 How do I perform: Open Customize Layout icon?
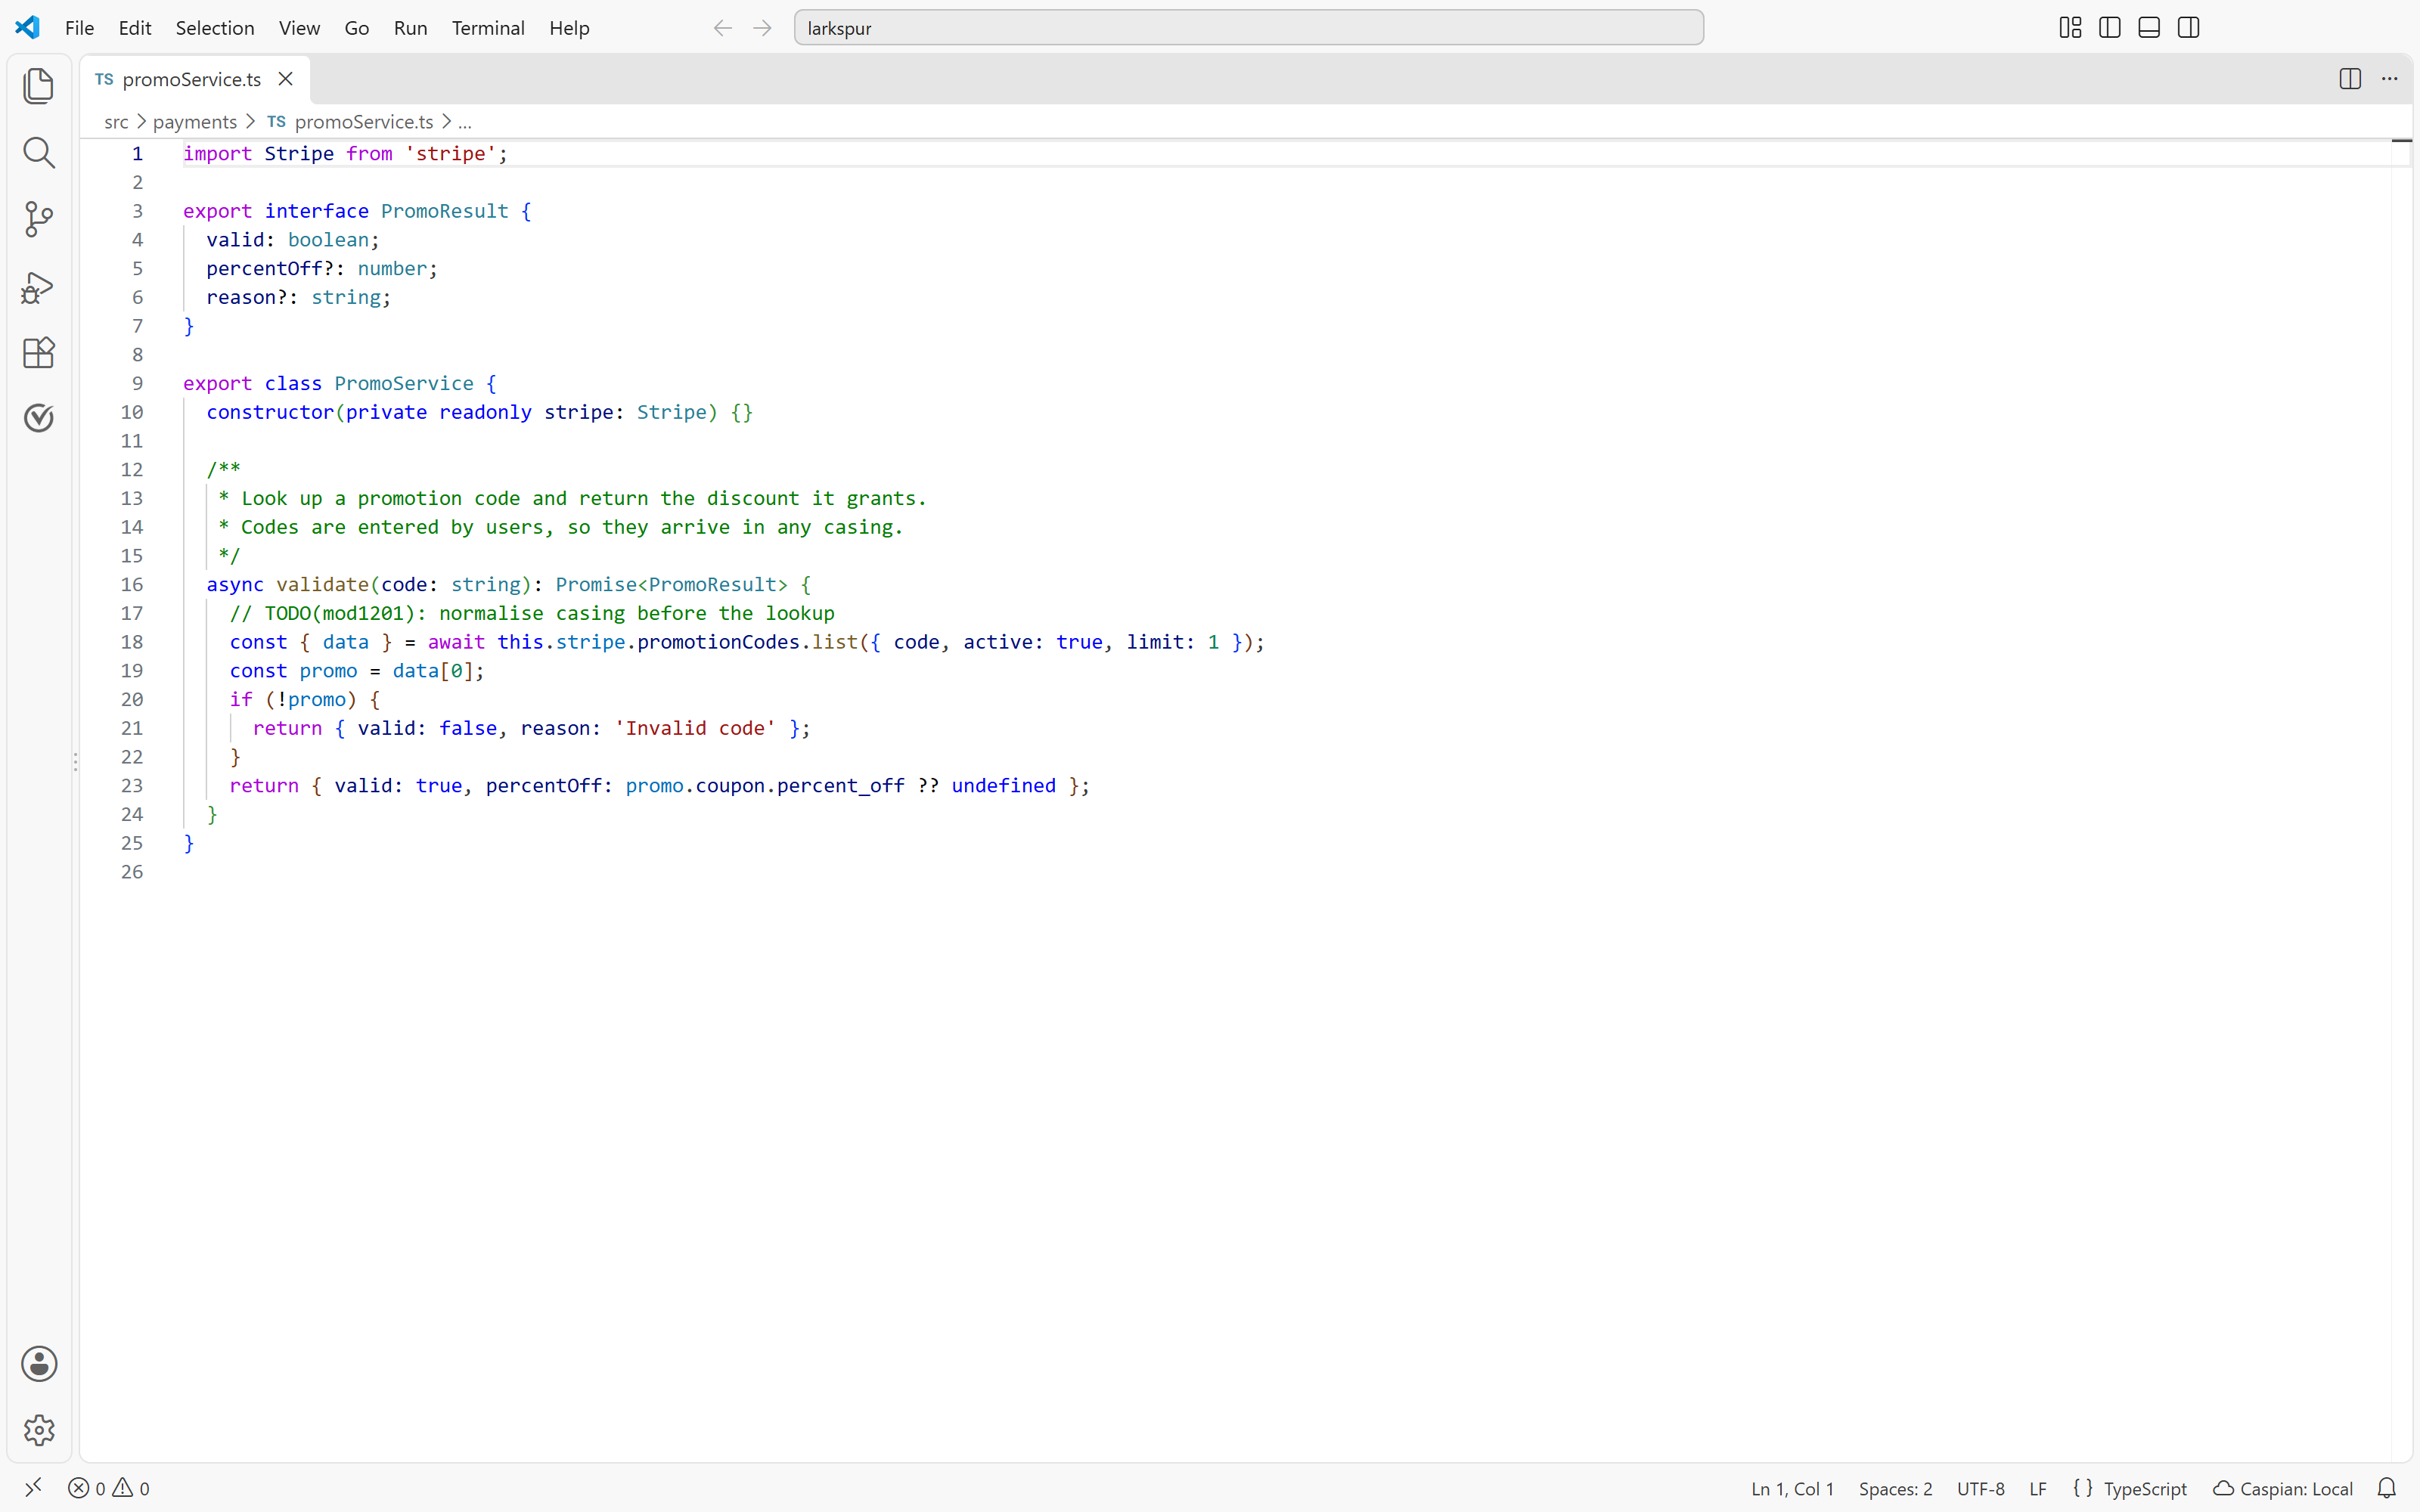point(2070,28)
